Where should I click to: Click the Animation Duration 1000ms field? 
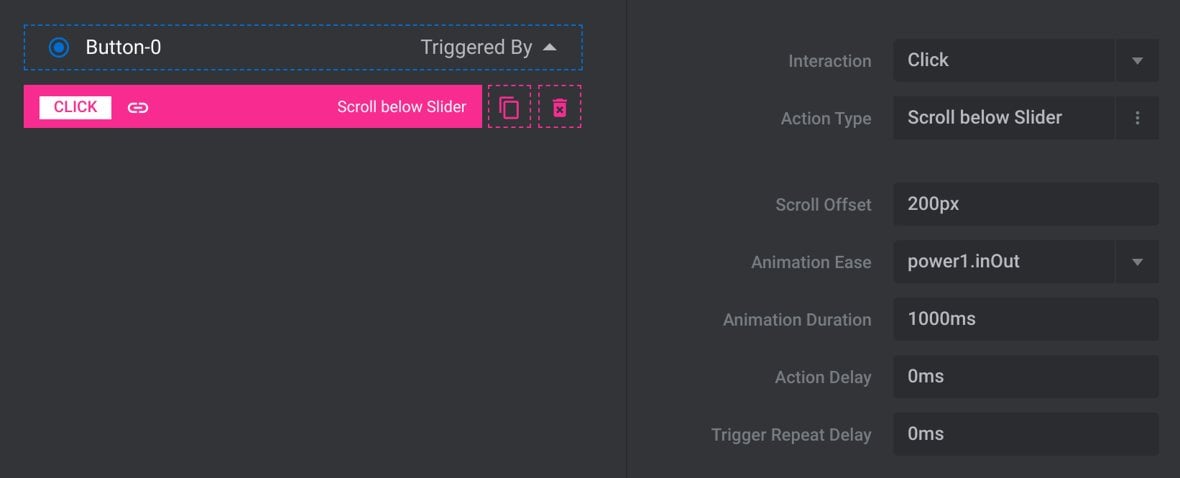point(1026,319)
